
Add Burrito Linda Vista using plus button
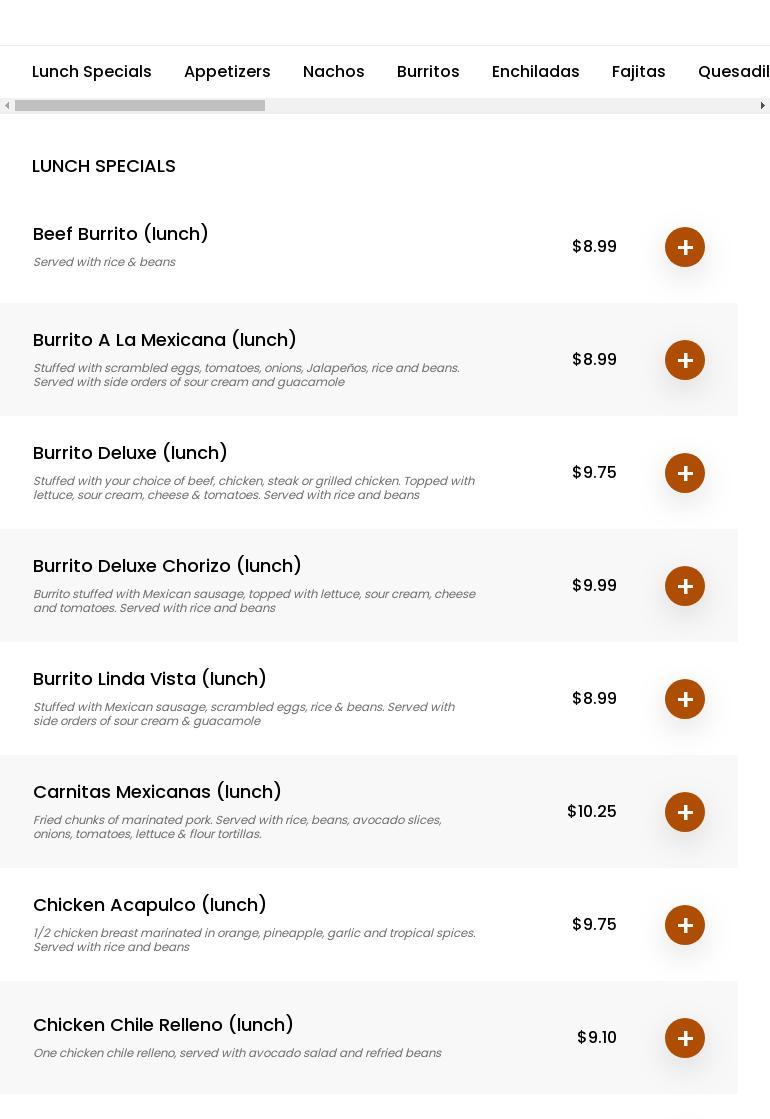pyautogui.click(x=685, y=699)
